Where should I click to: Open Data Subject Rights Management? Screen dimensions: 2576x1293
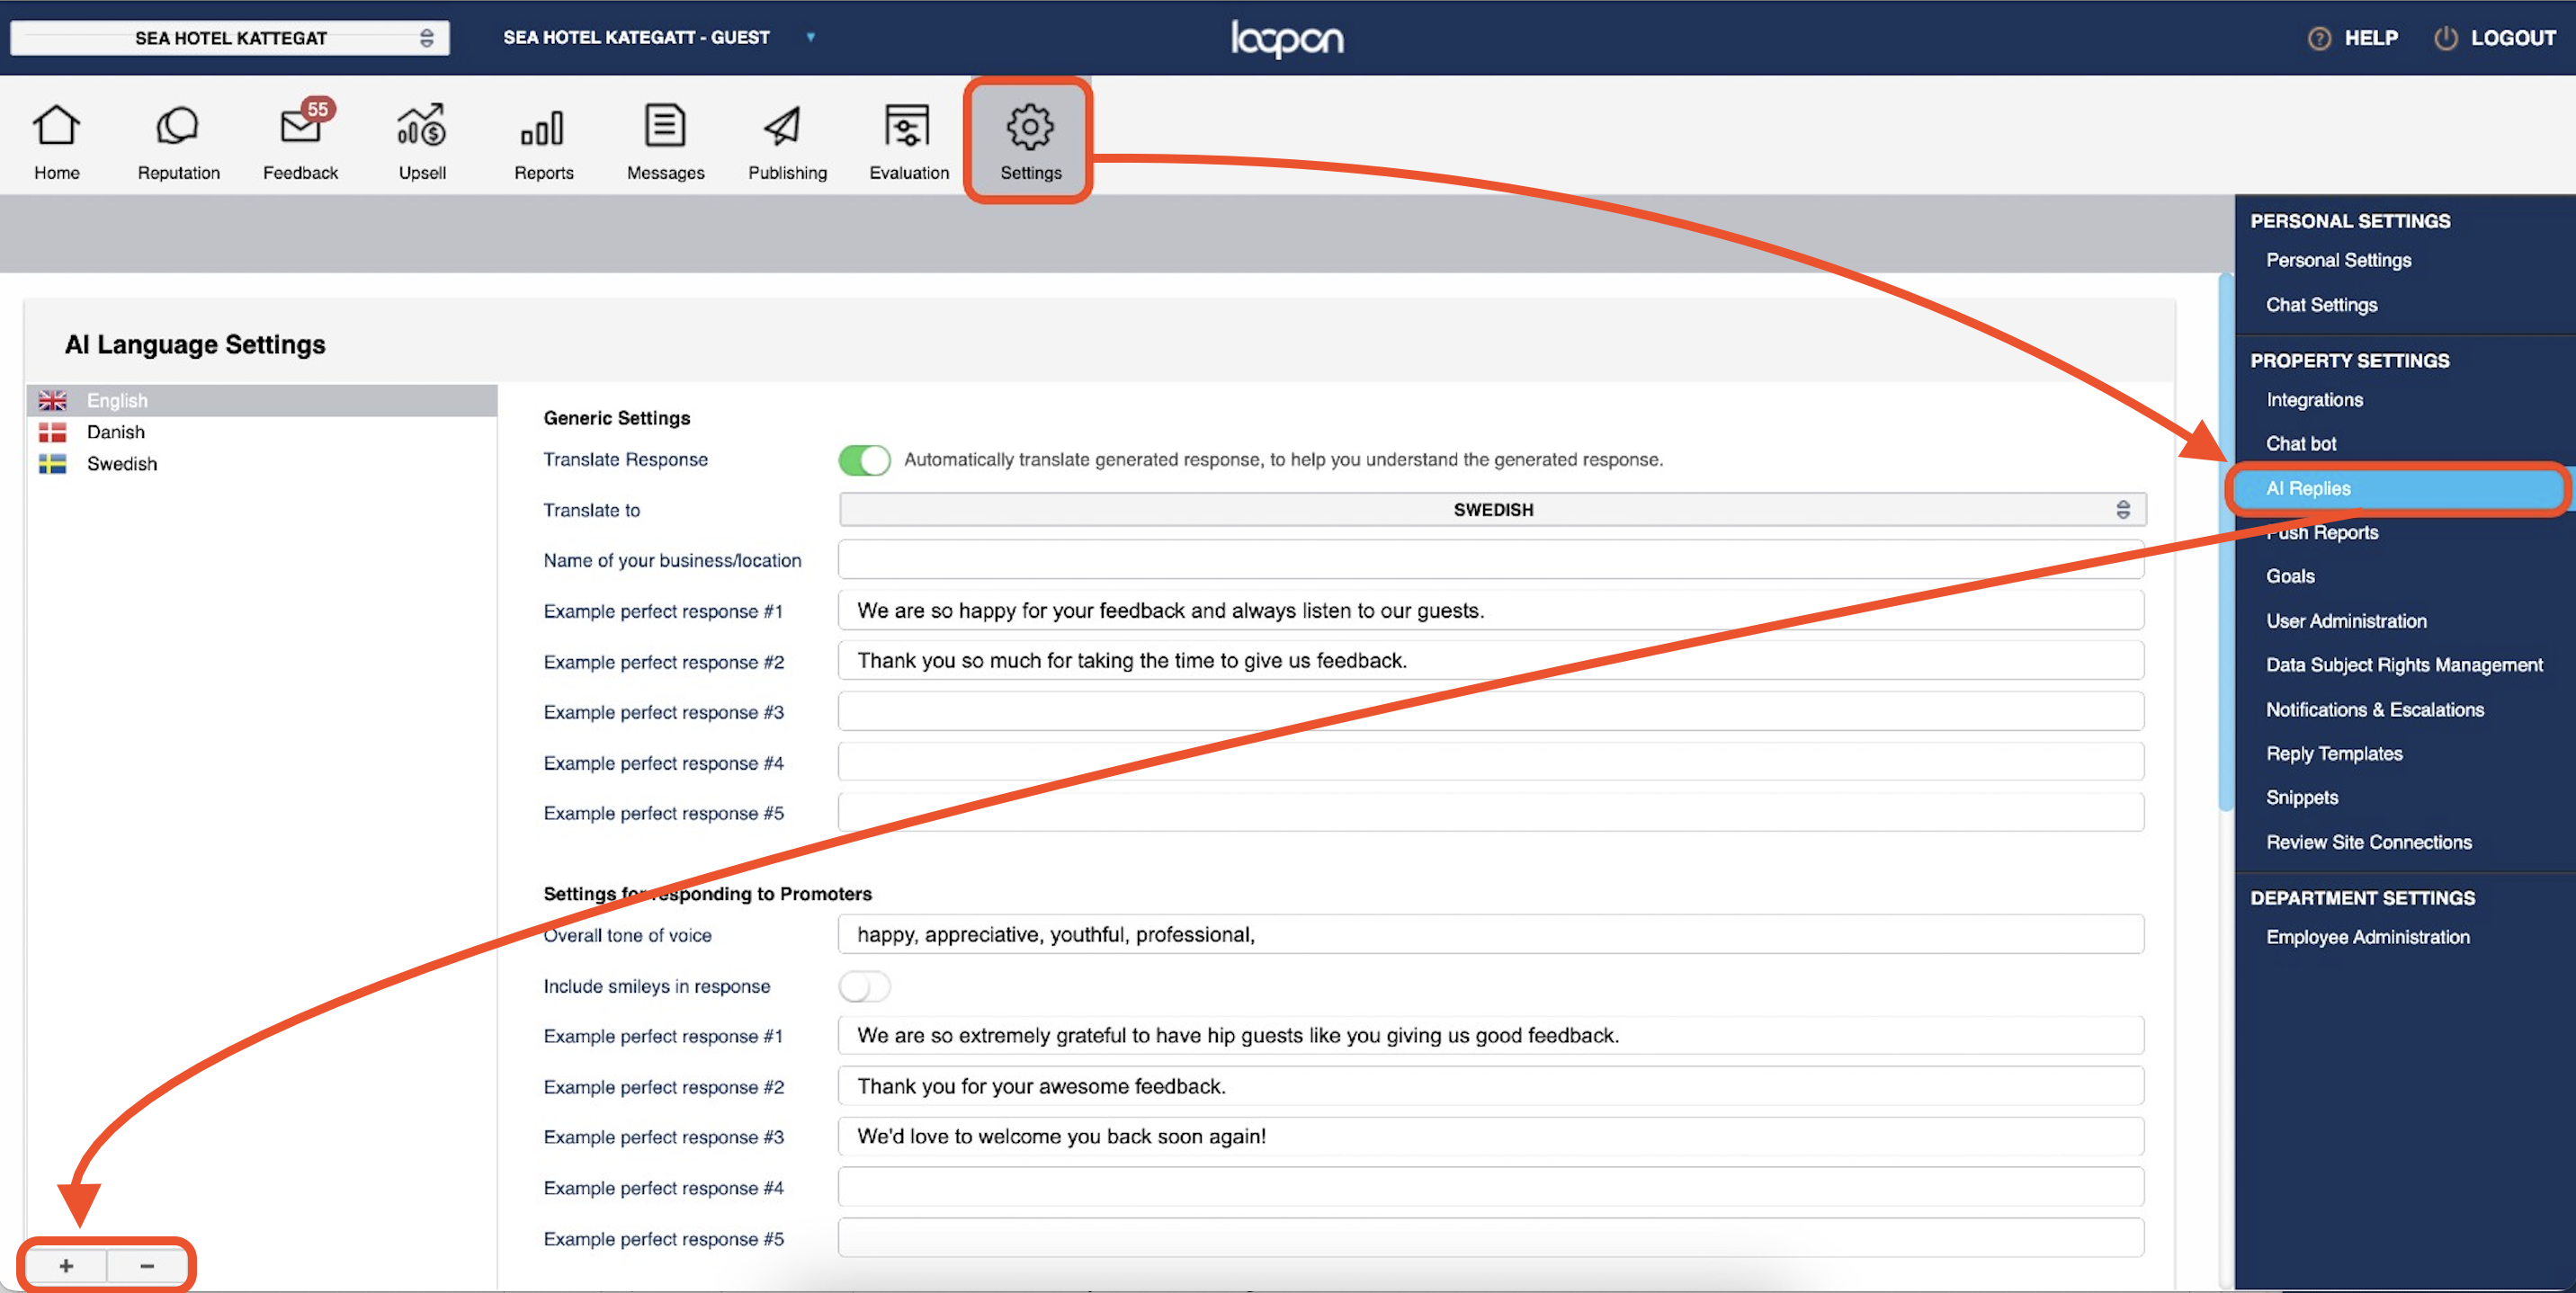click(x=2404, y=665)
